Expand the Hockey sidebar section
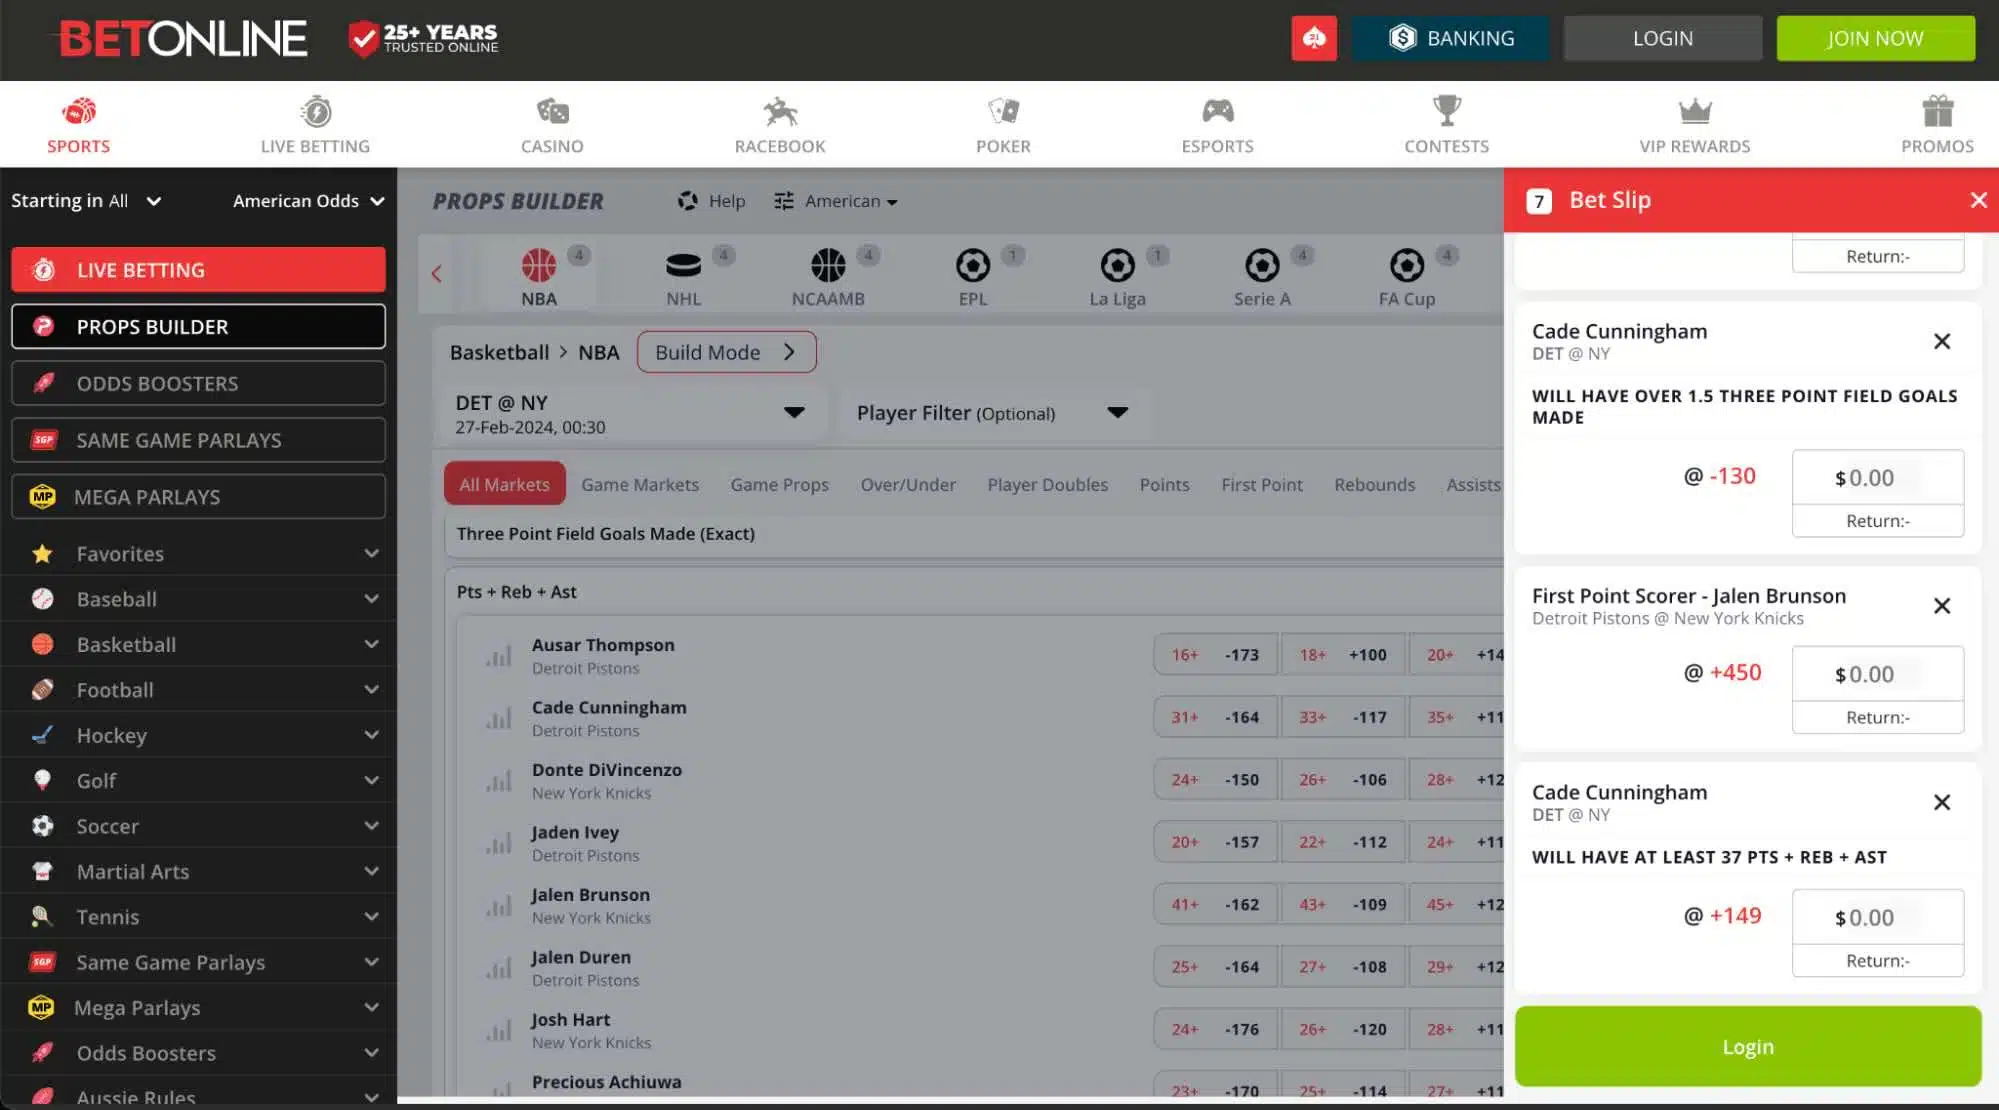This screenshot has width=1999, height=1110. pyautogui.click(x=199, y=735)
